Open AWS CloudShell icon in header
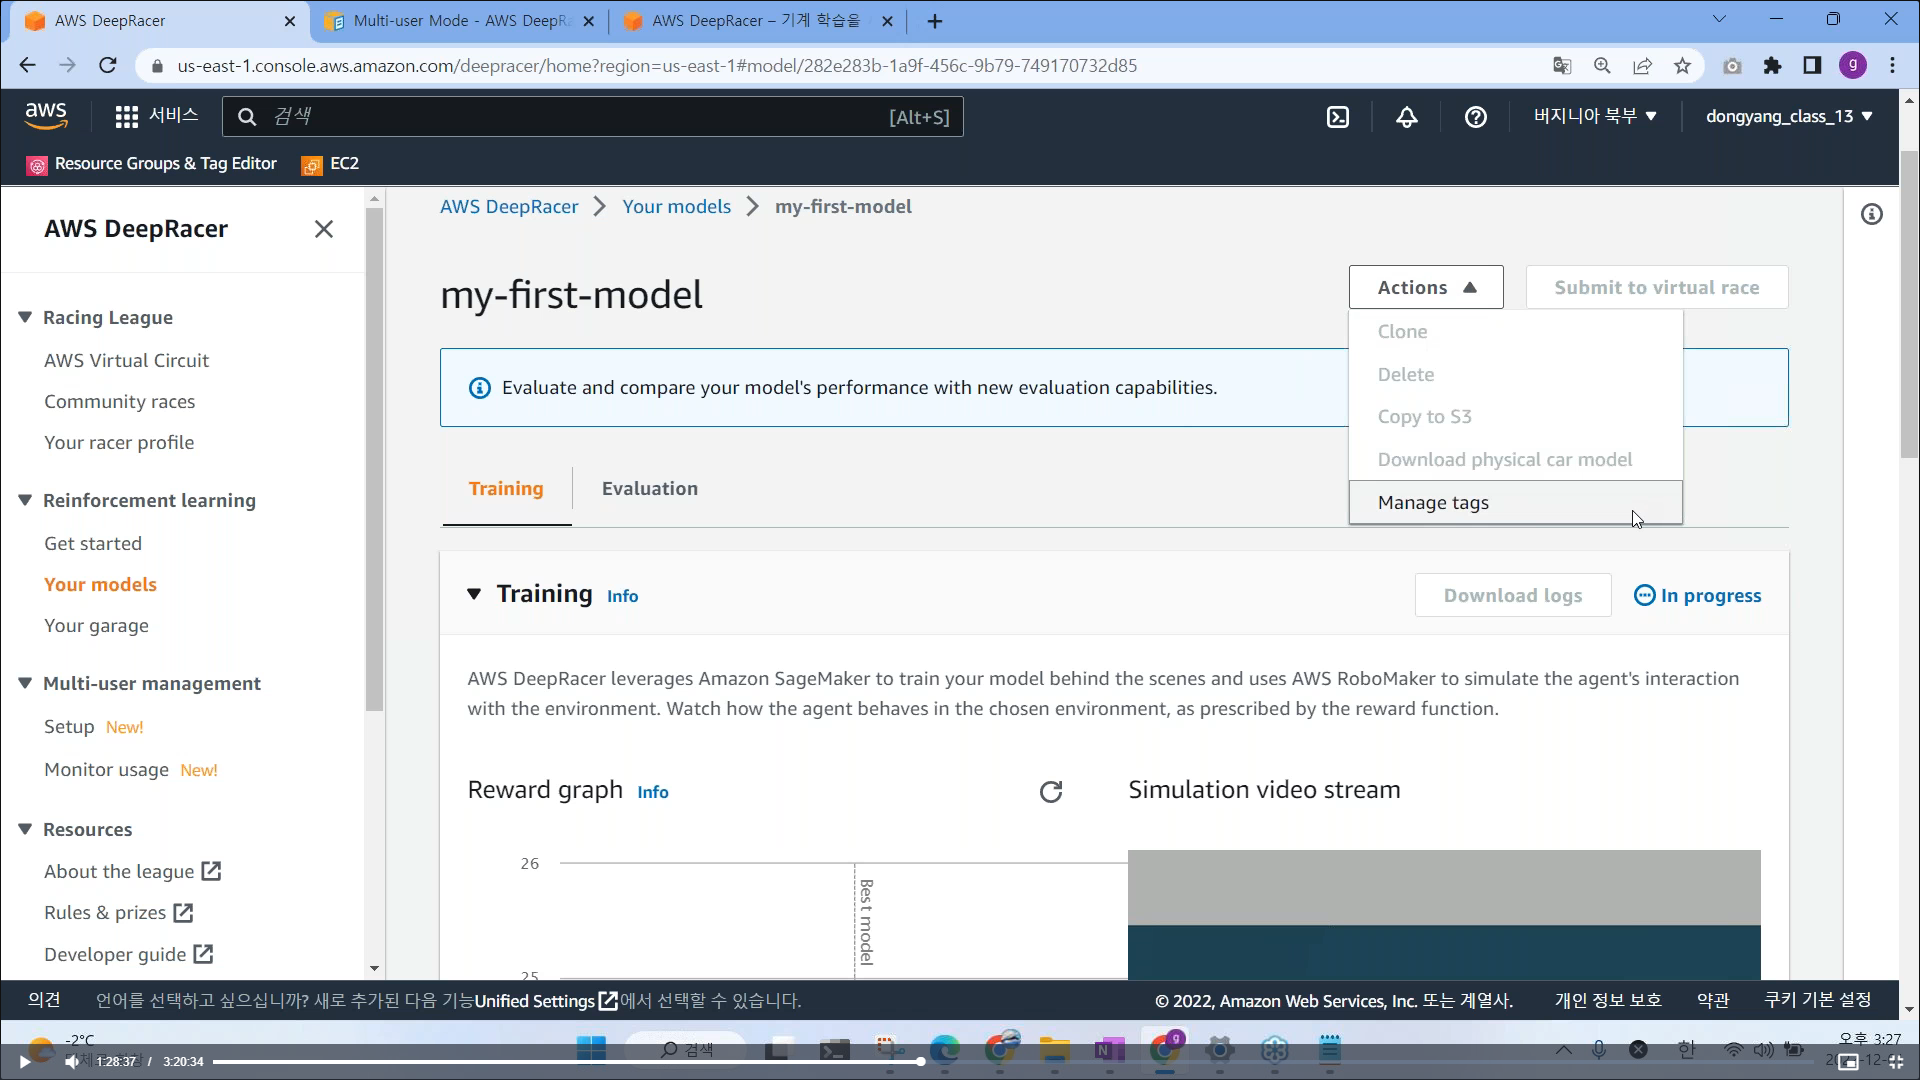This screenshot has height=1080, width=1920. click(1337, 117)
